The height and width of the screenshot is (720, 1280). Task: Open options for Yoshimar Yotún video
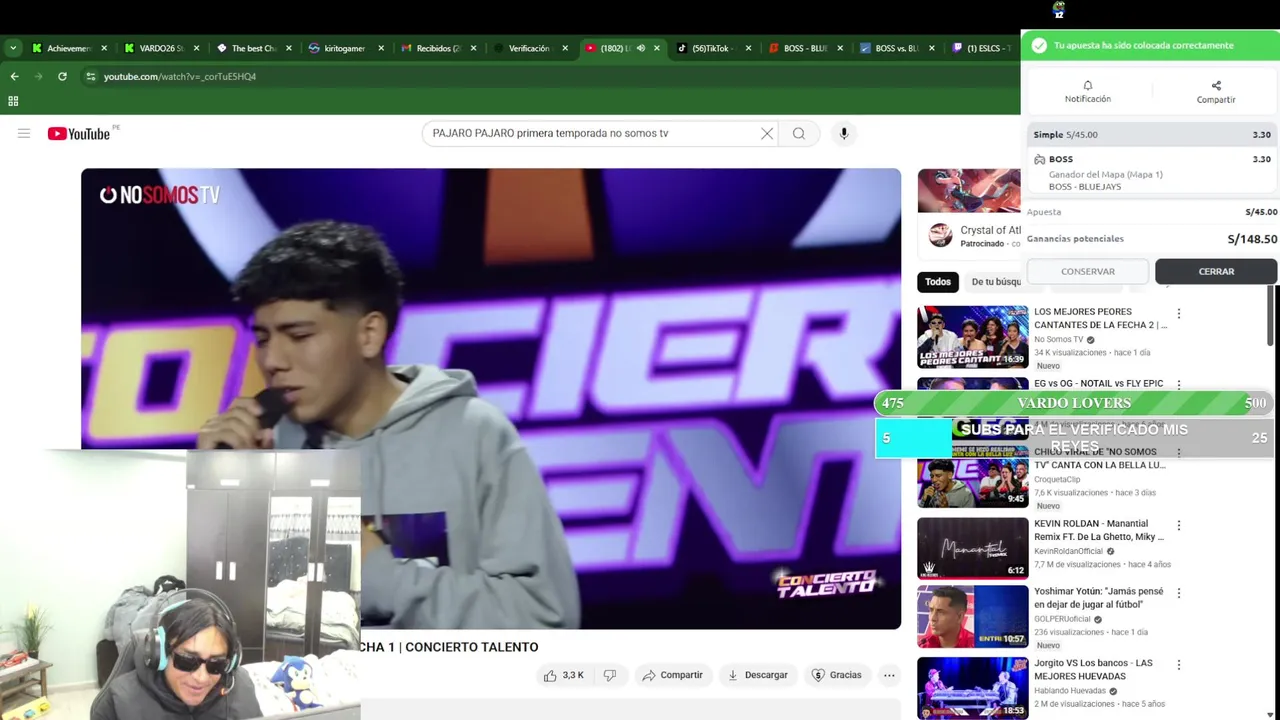tap(1179, 593)
